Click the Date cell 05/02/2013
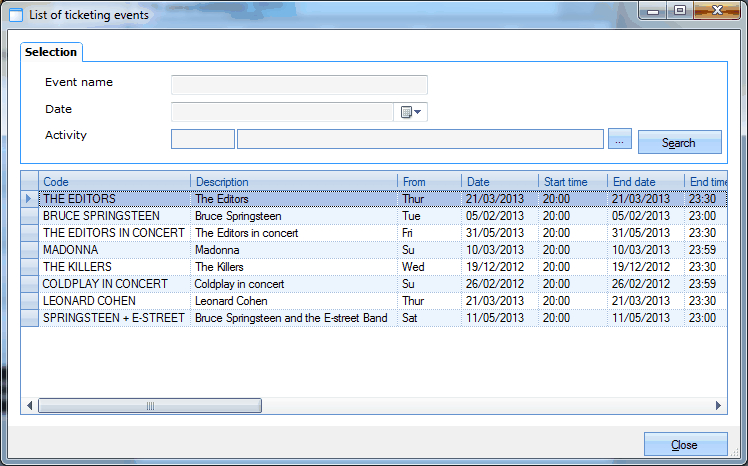Image resolution: width=748 pixels, height=466 pixels. [500, 216]
